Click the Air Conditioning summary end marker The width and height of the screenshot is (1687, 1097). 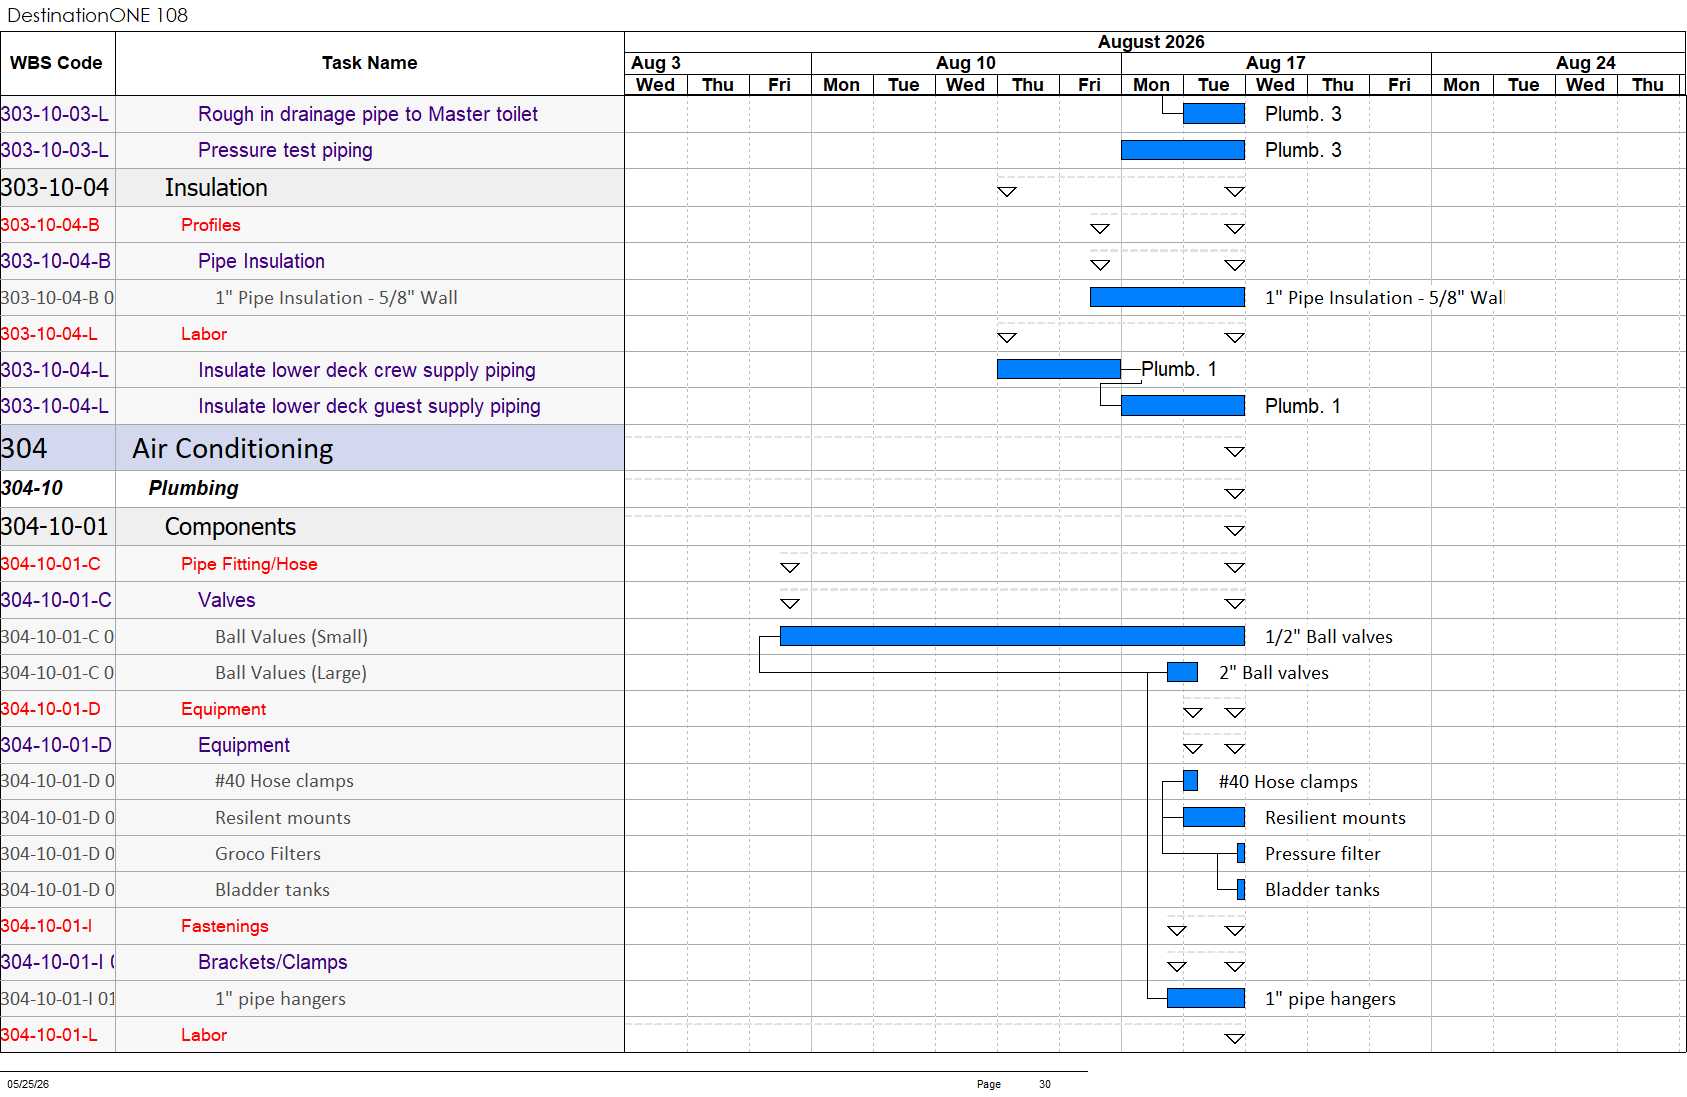coord(1235,452)
